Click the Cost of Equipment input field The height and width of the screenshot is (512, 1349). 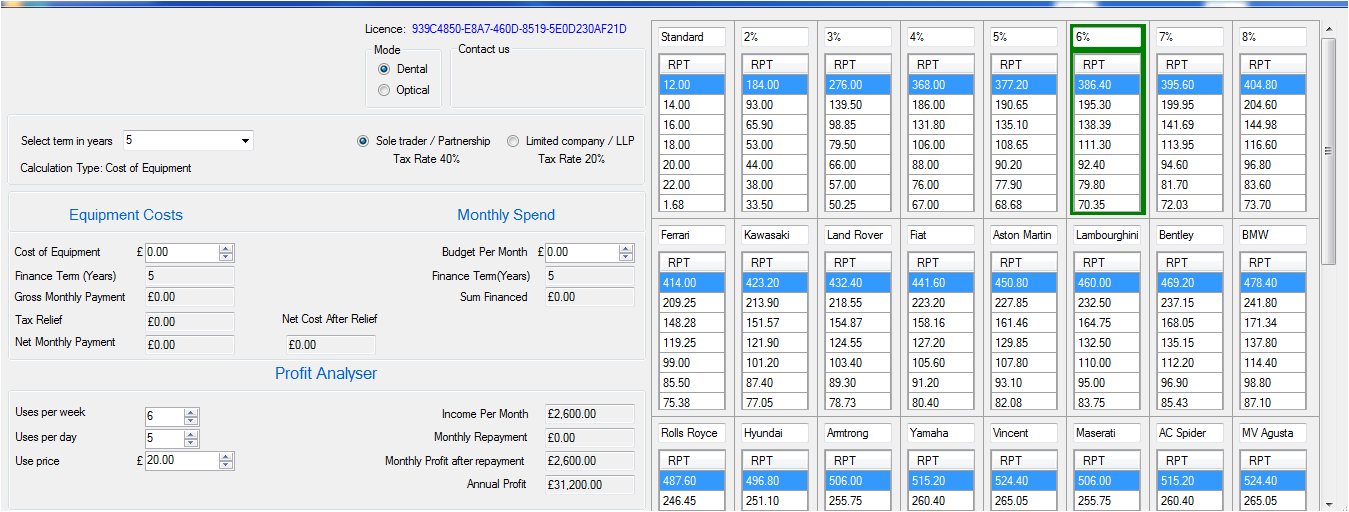pos(182,253)
